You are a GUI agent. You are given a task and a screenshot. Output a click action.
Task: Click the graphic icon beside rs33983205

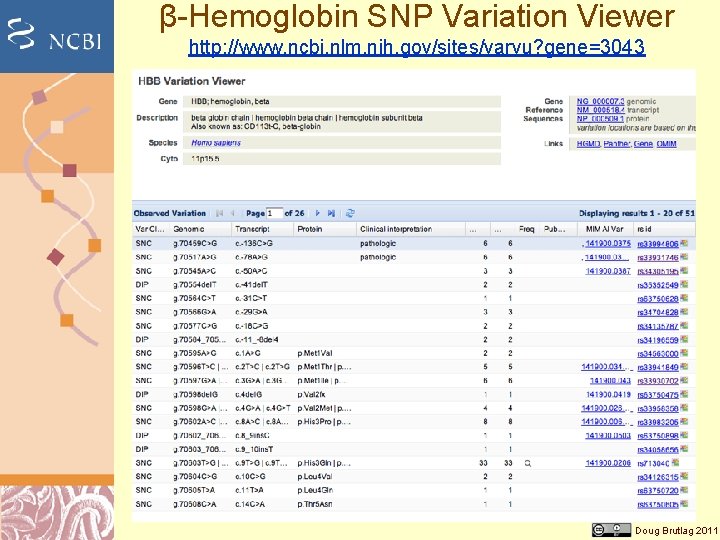pos(684,422)
